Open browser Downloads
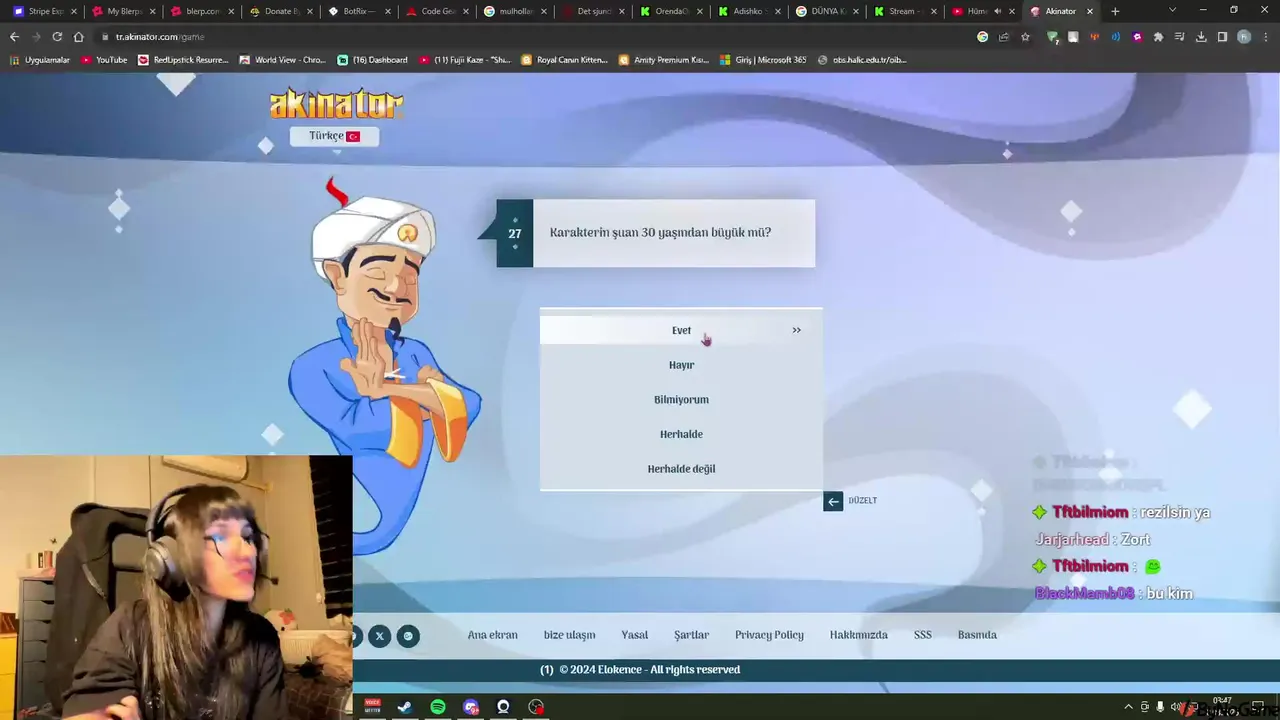1280x720 pixels. pos(1201,37)
